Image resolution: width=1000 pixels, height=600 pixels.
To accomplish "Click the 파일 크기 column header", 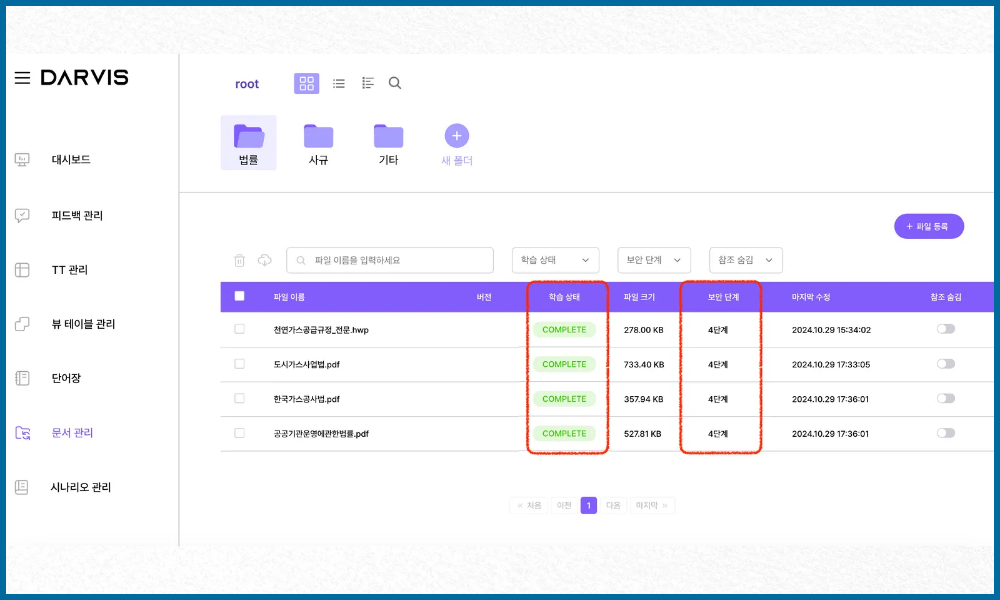I will (x=639, y=297).
